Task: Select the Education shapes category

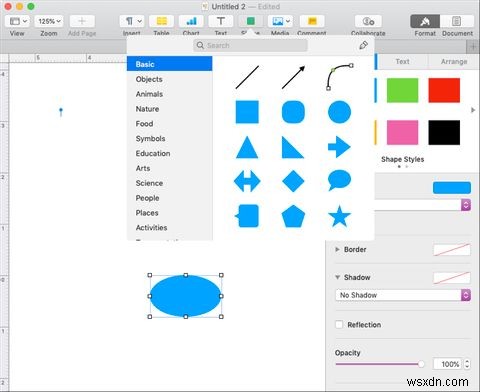Action: [169, 153]
